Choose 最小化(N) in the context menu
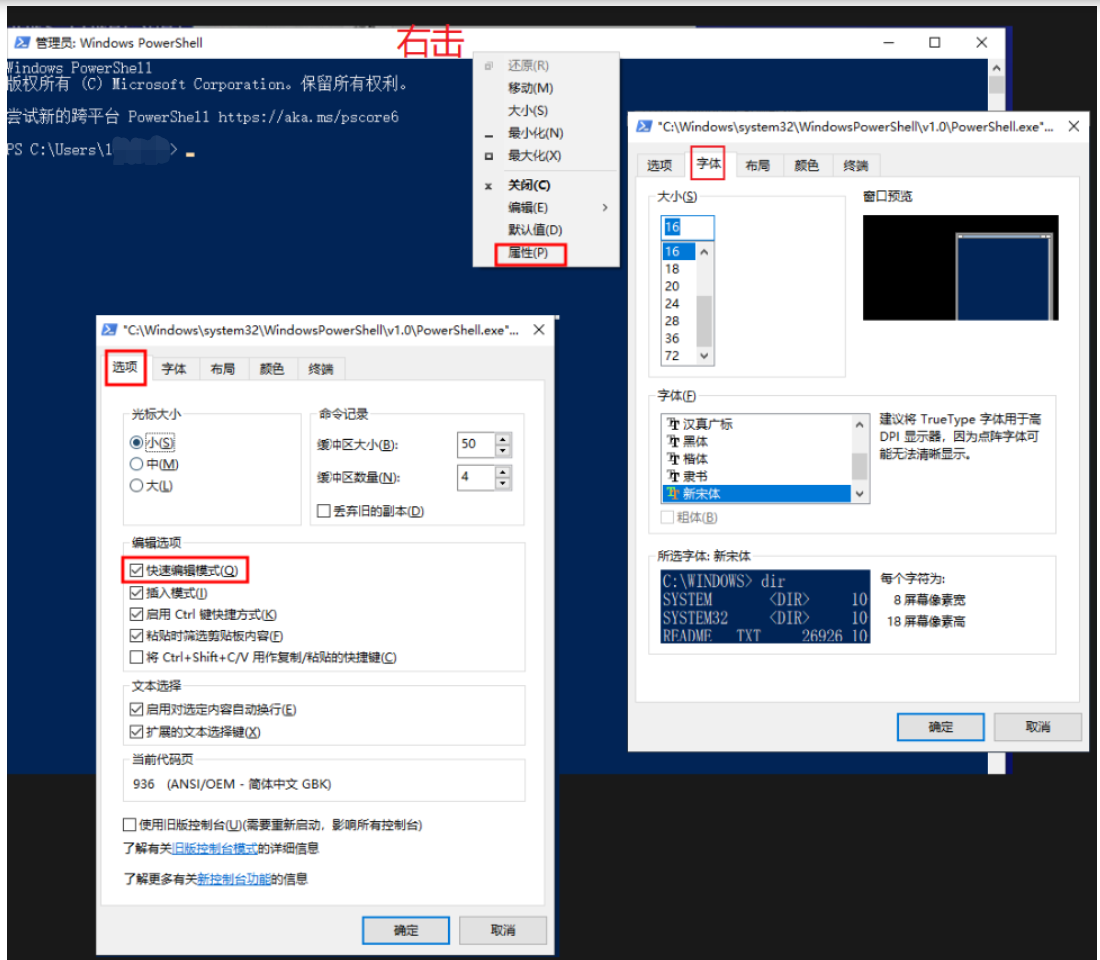This screenshot has height=960, width=1100. (x=535, y=133)
